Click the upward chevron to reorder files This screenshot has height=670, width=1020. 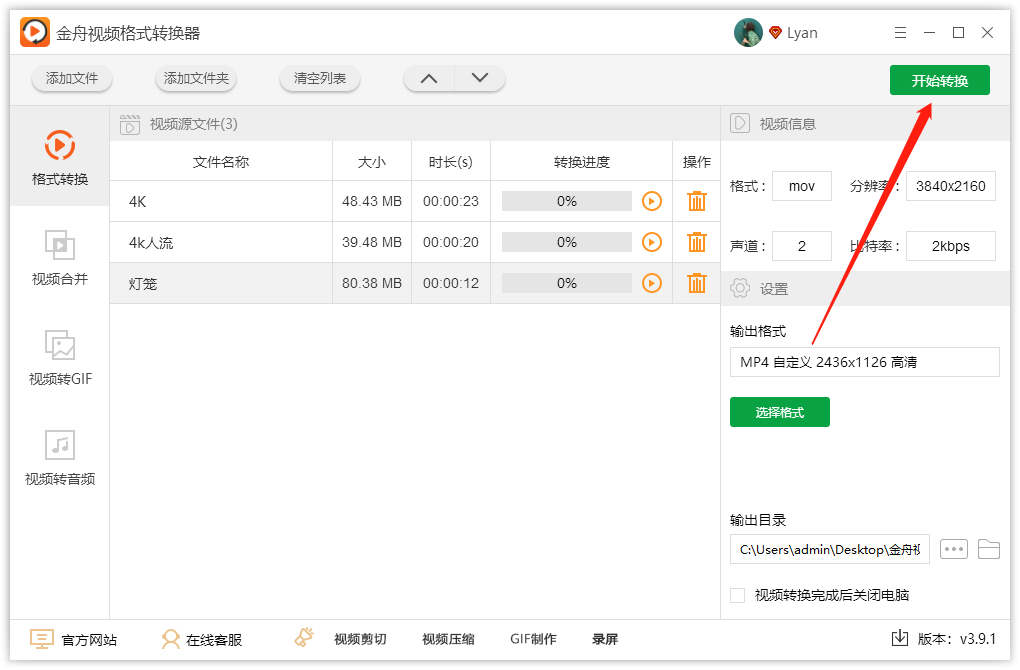[x=428, y=77]
